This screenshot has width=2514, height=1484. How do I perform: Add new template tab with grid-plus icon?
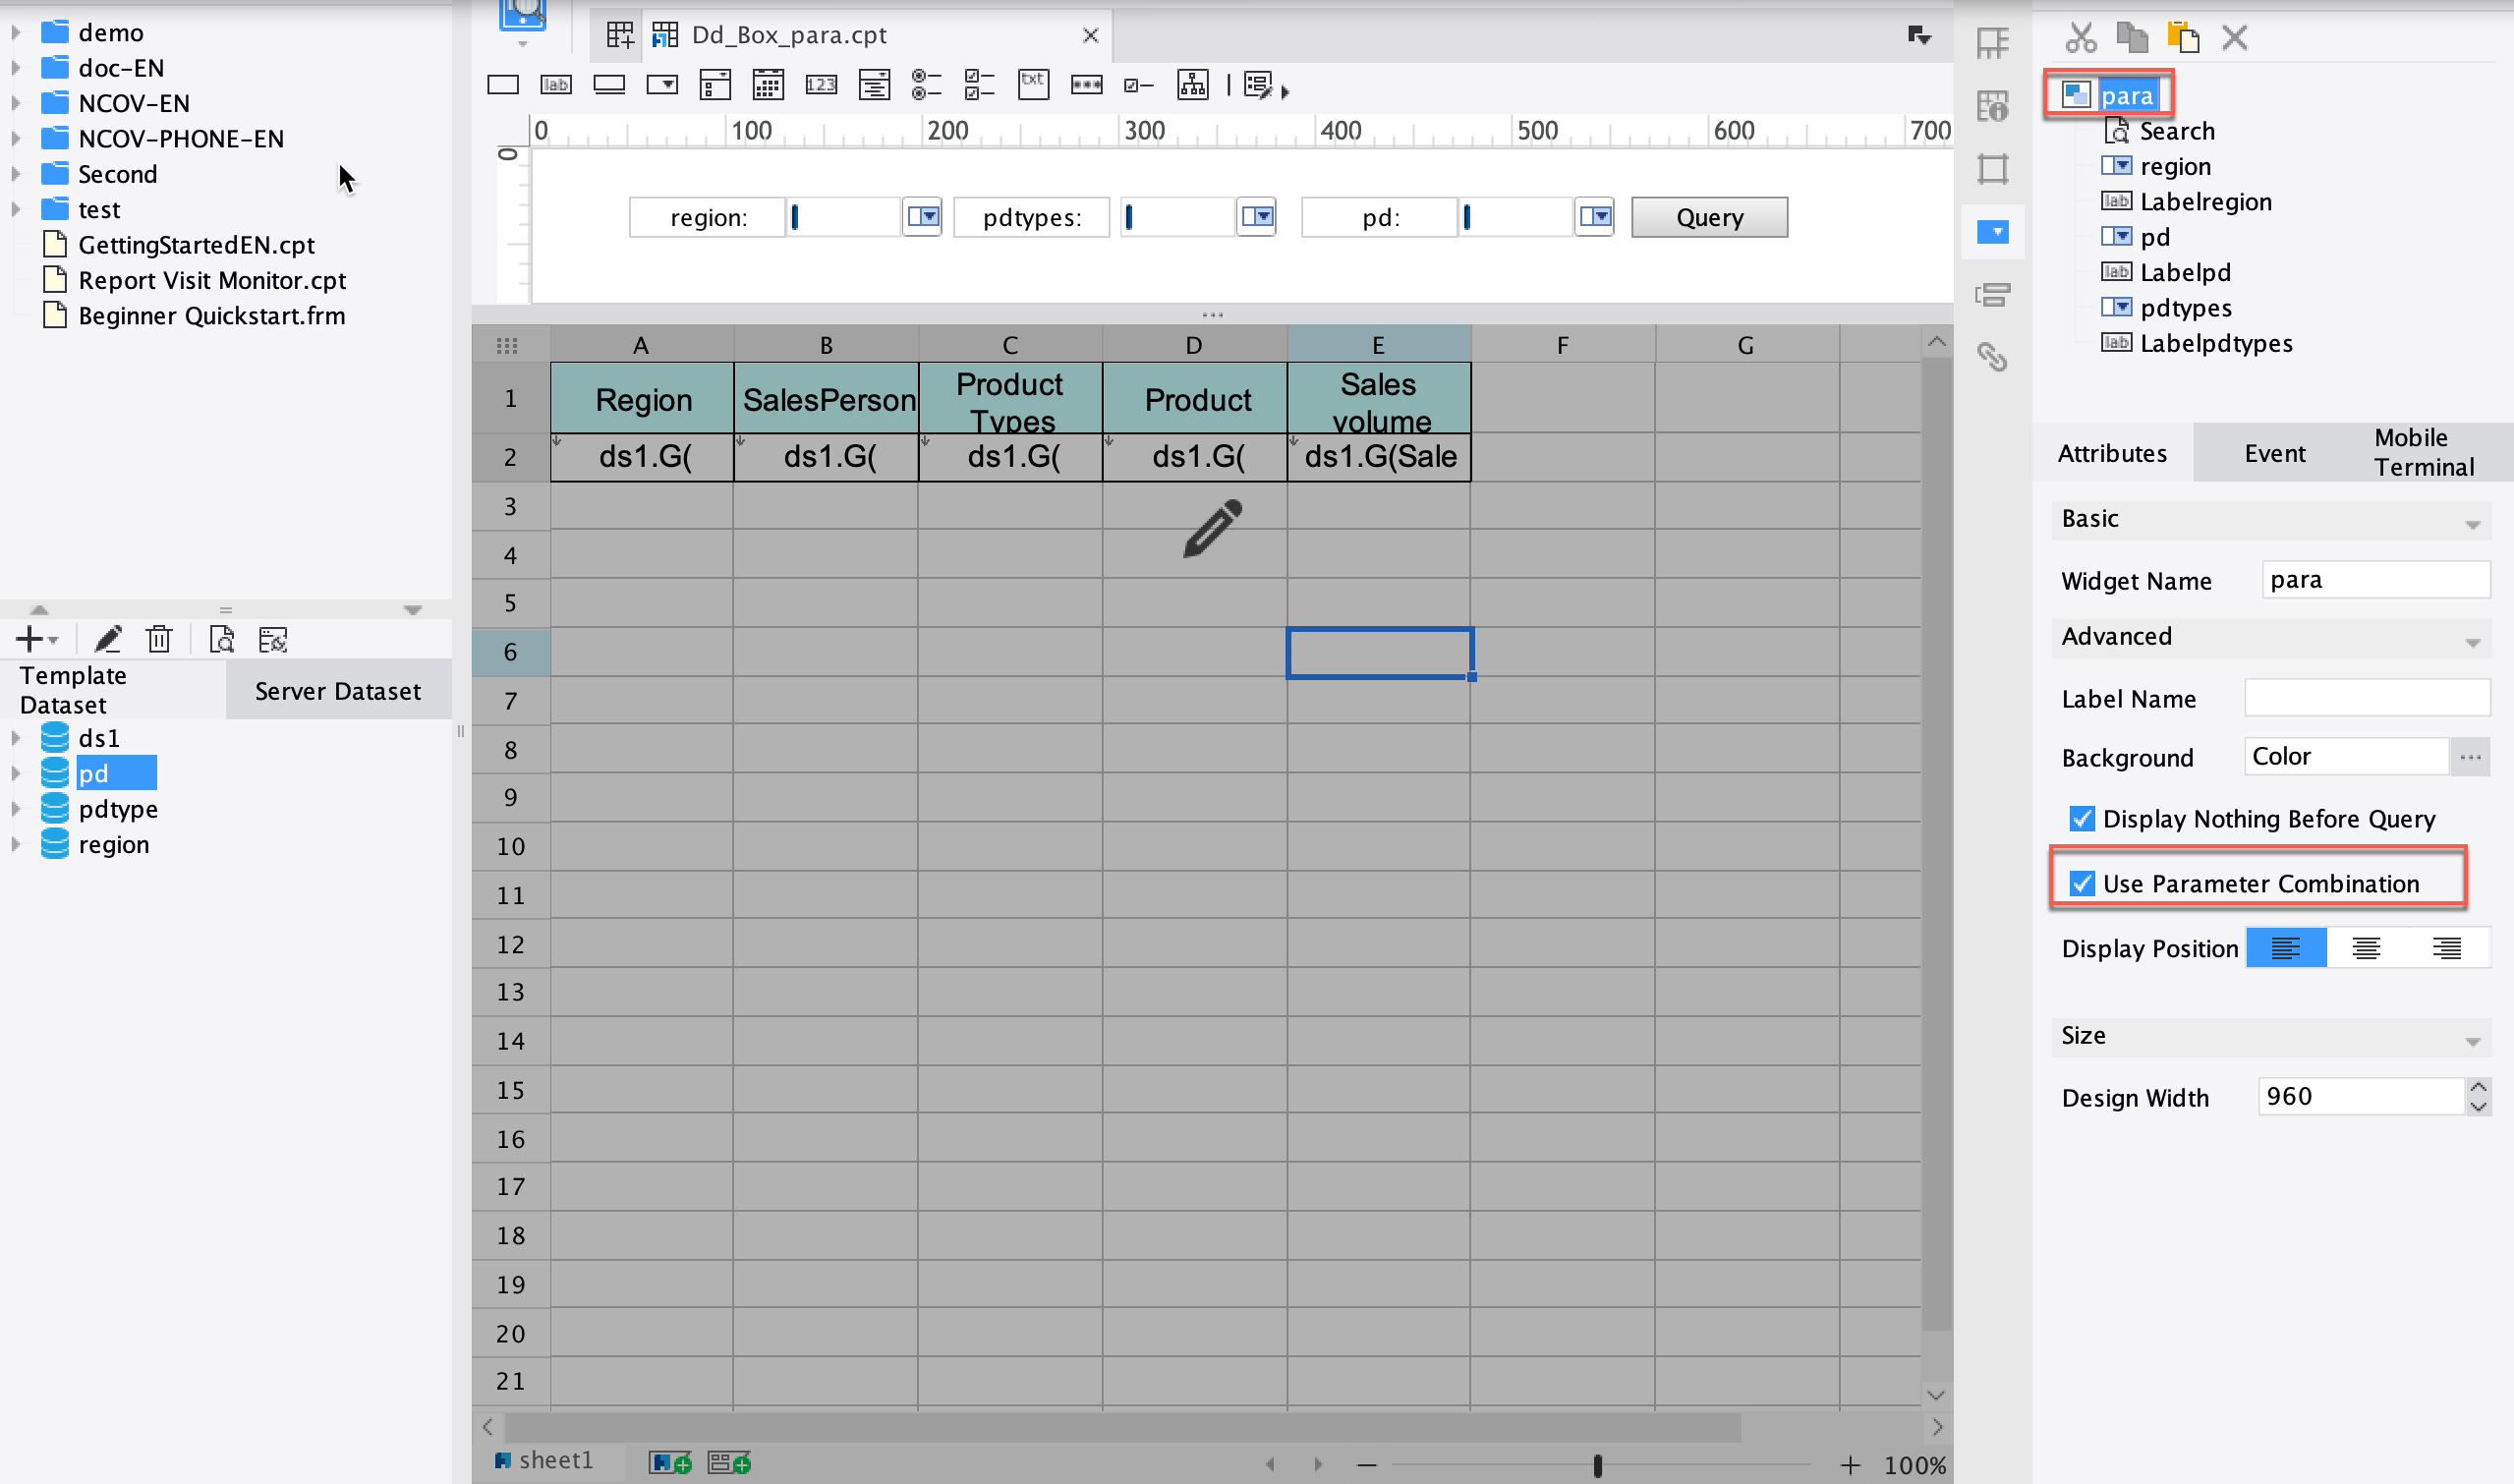point(620,35)
